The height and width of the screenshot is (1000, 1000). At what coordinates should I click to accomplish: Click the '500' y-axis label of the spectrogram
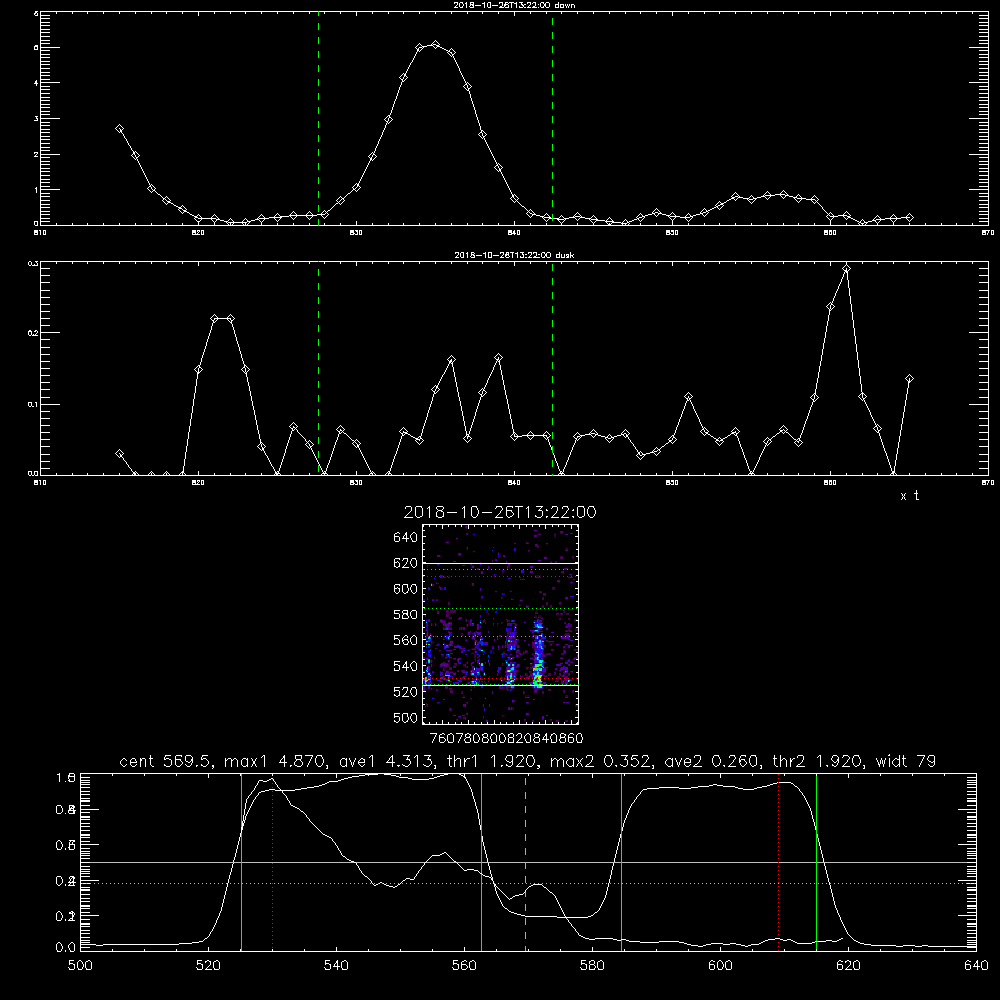click(406, 718)
